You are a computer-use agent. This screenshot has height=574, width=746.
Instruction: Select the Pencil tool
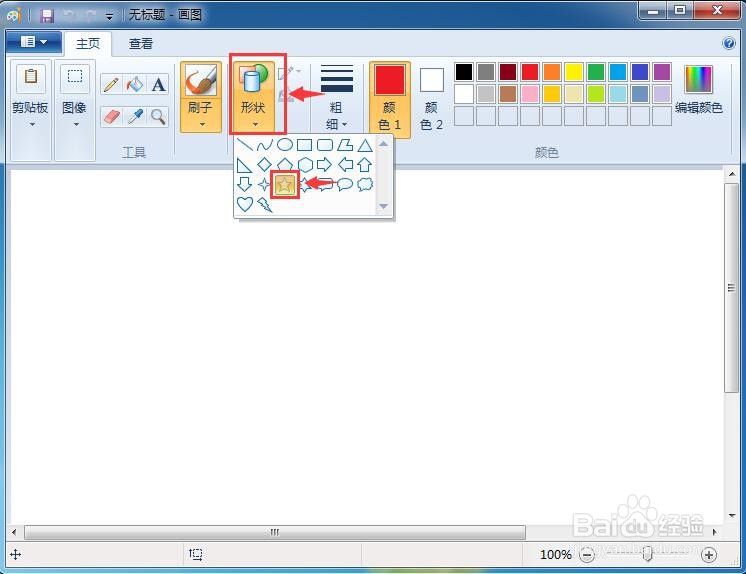(x=111, y=85)
